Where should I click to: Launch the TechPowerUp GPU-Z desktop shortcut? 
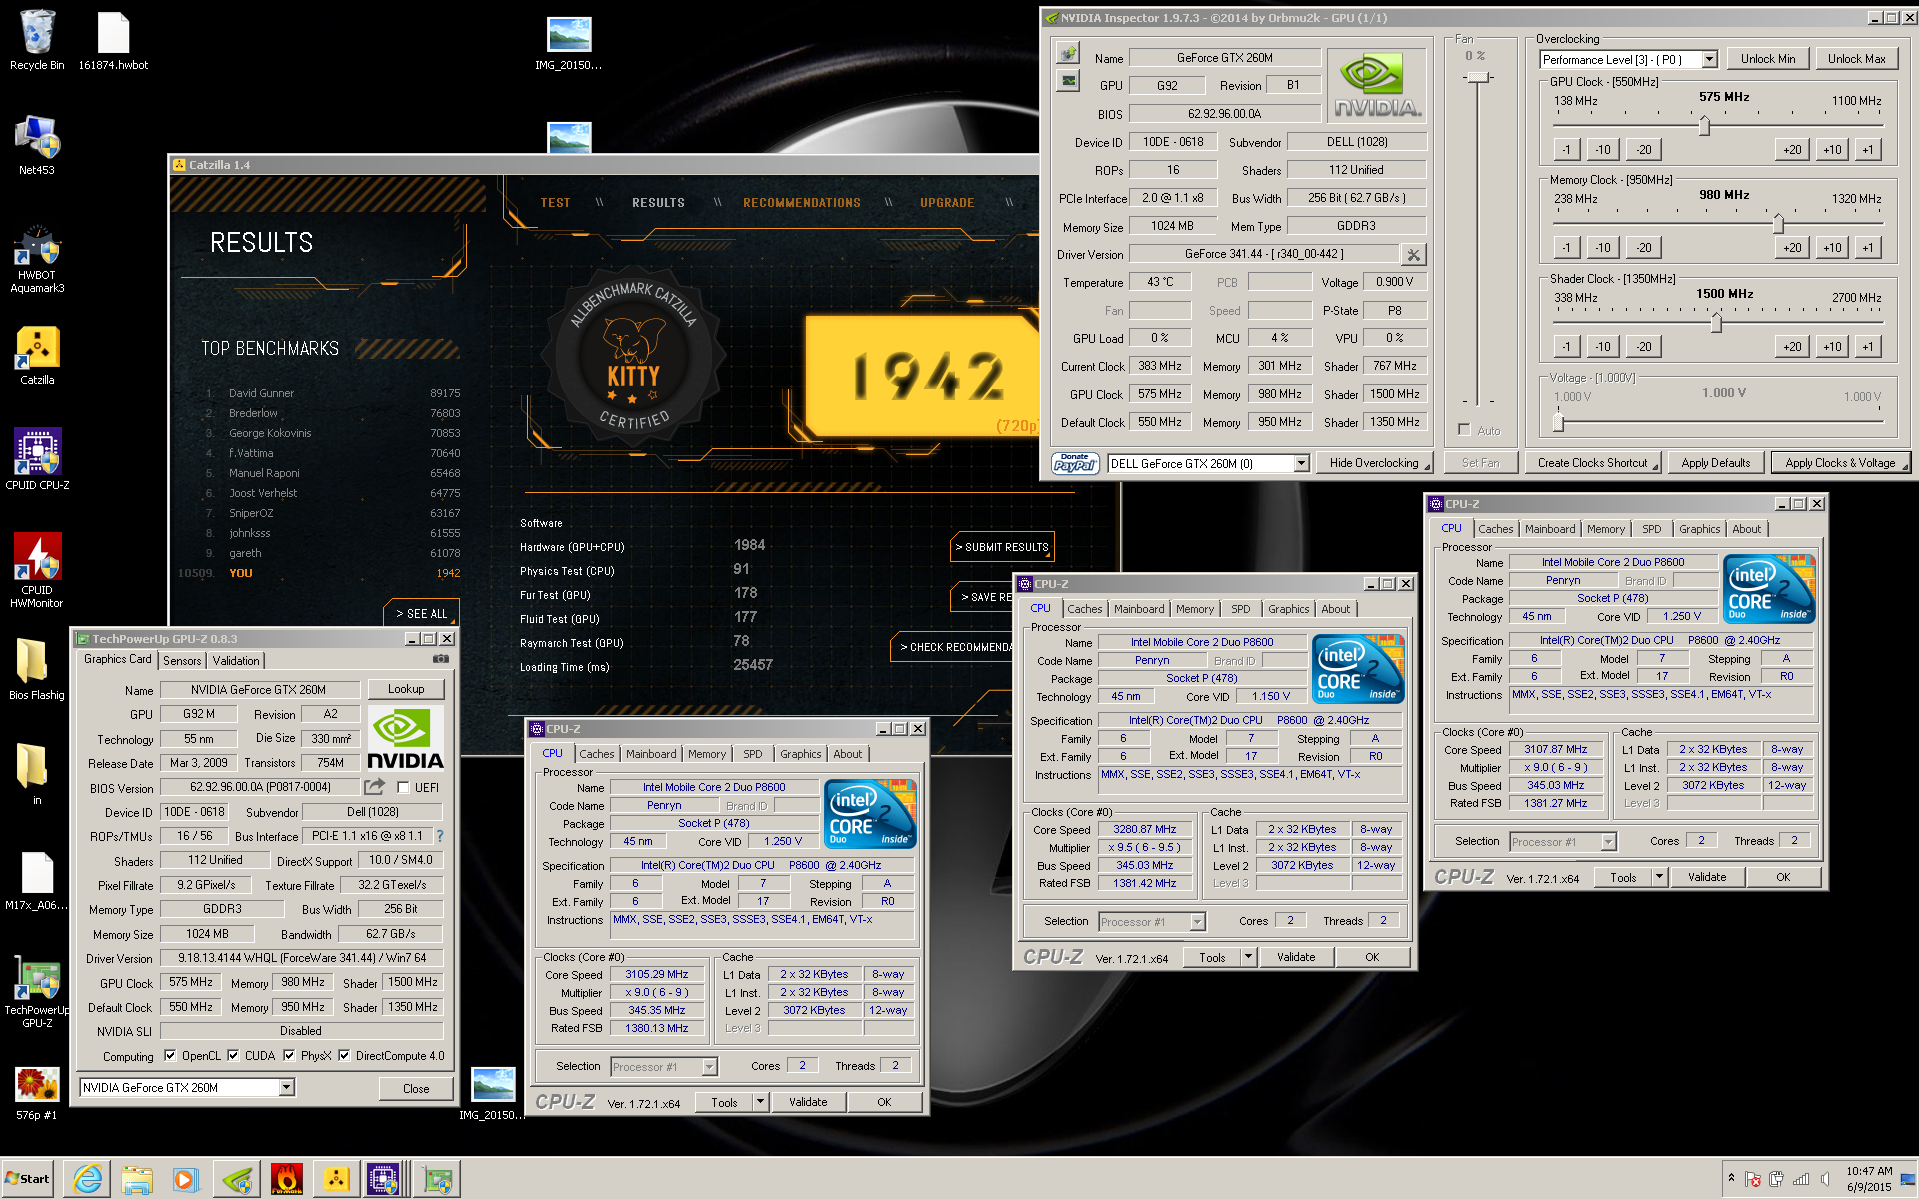tap(37, 990)
